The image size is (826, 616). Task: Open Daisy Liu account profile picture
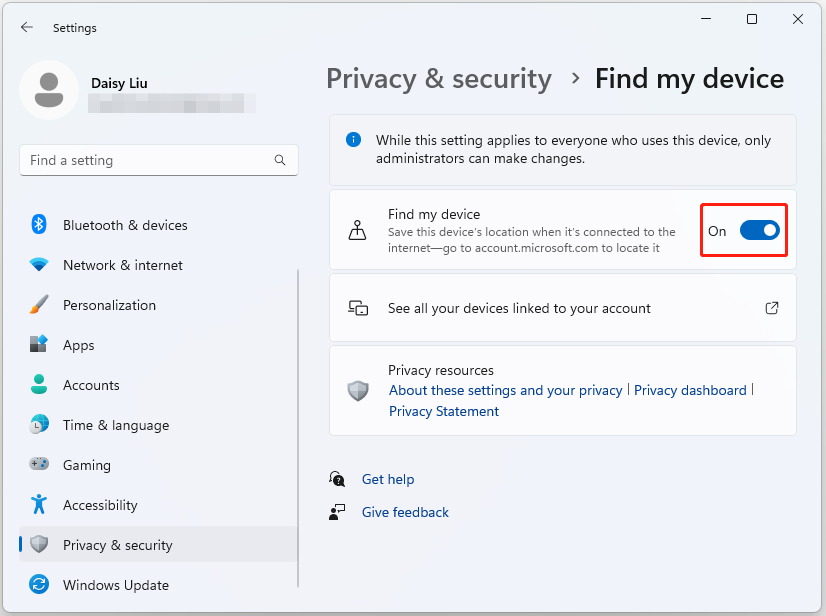tap(49, 90)
